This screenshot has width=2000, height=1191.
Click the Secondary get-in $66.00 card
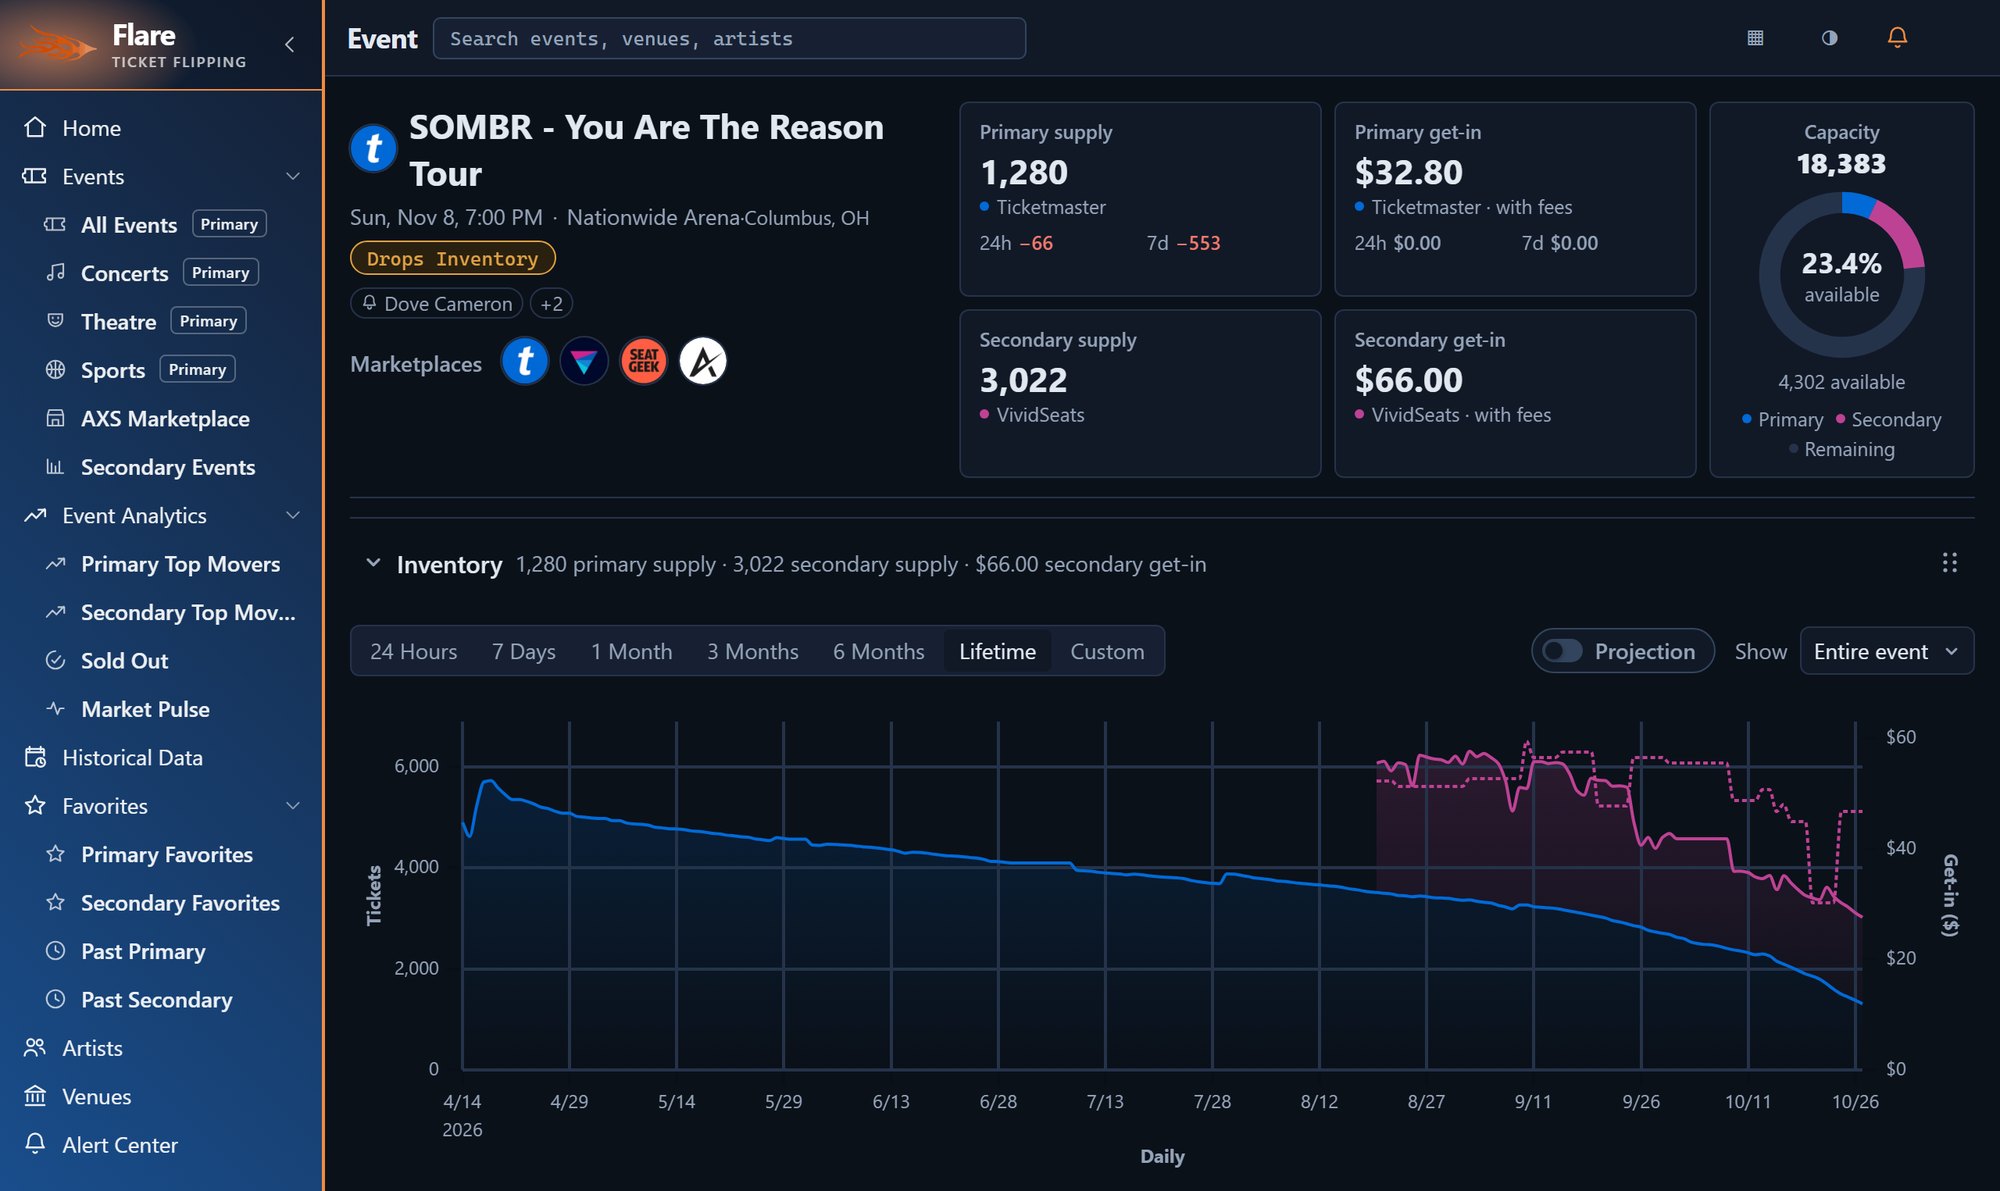[1515, 393]
